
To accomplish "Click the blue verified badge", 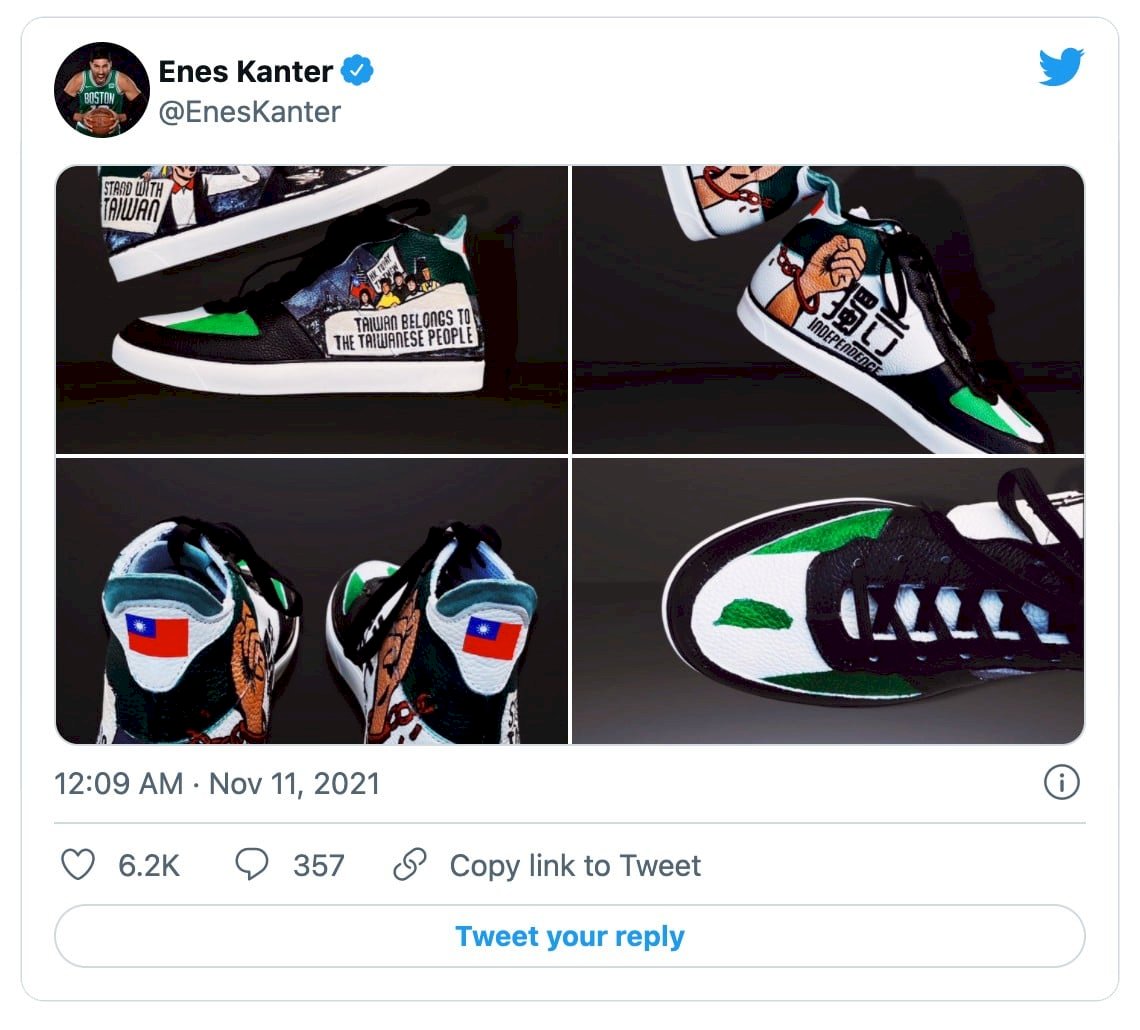I will (x=357, y=71).
